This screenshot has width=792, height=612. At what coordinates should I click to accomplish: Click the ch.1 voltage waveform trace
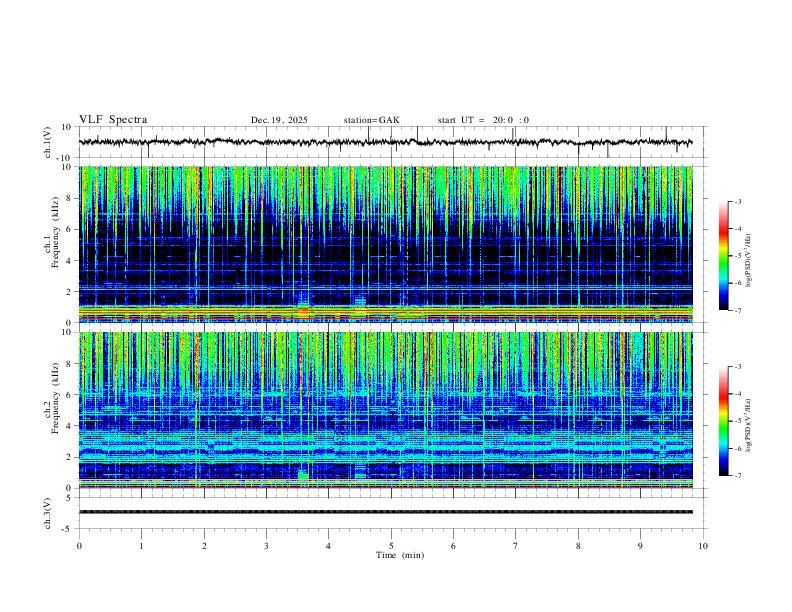click(x=385, y=142)
